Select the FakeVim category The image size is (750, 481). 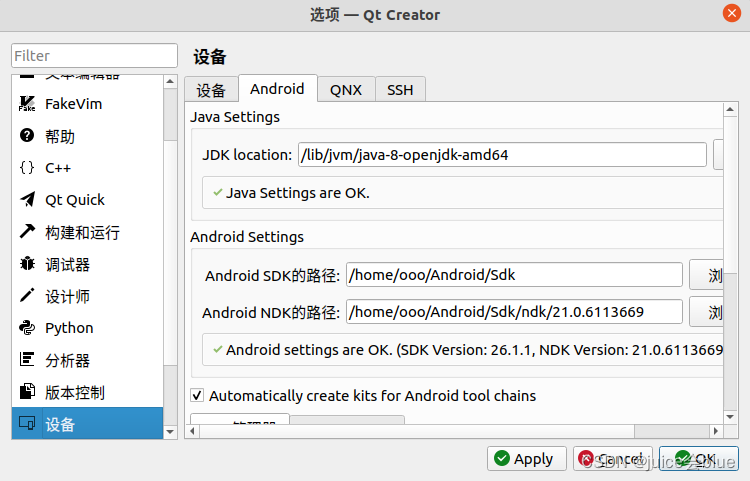click(x=88, y=104)
